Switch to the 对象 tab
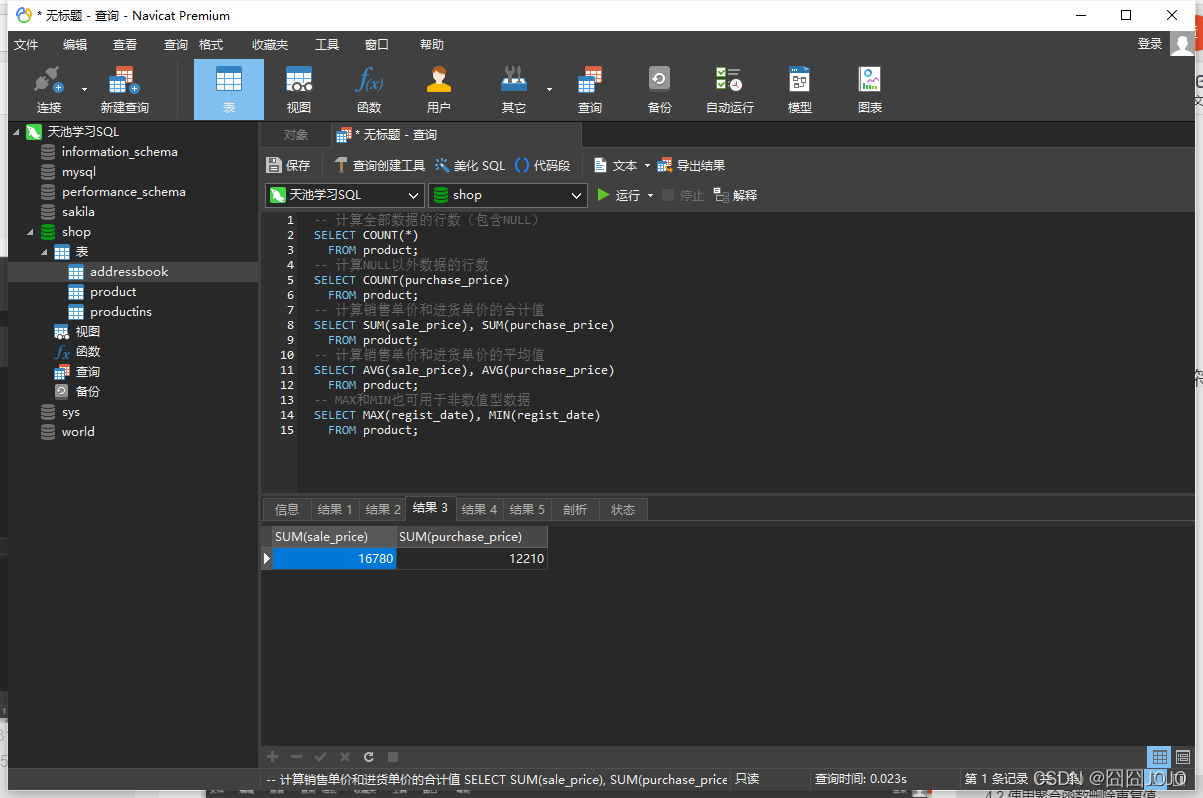This screenshot has height=798, width=1203. [x=296, y=135]
